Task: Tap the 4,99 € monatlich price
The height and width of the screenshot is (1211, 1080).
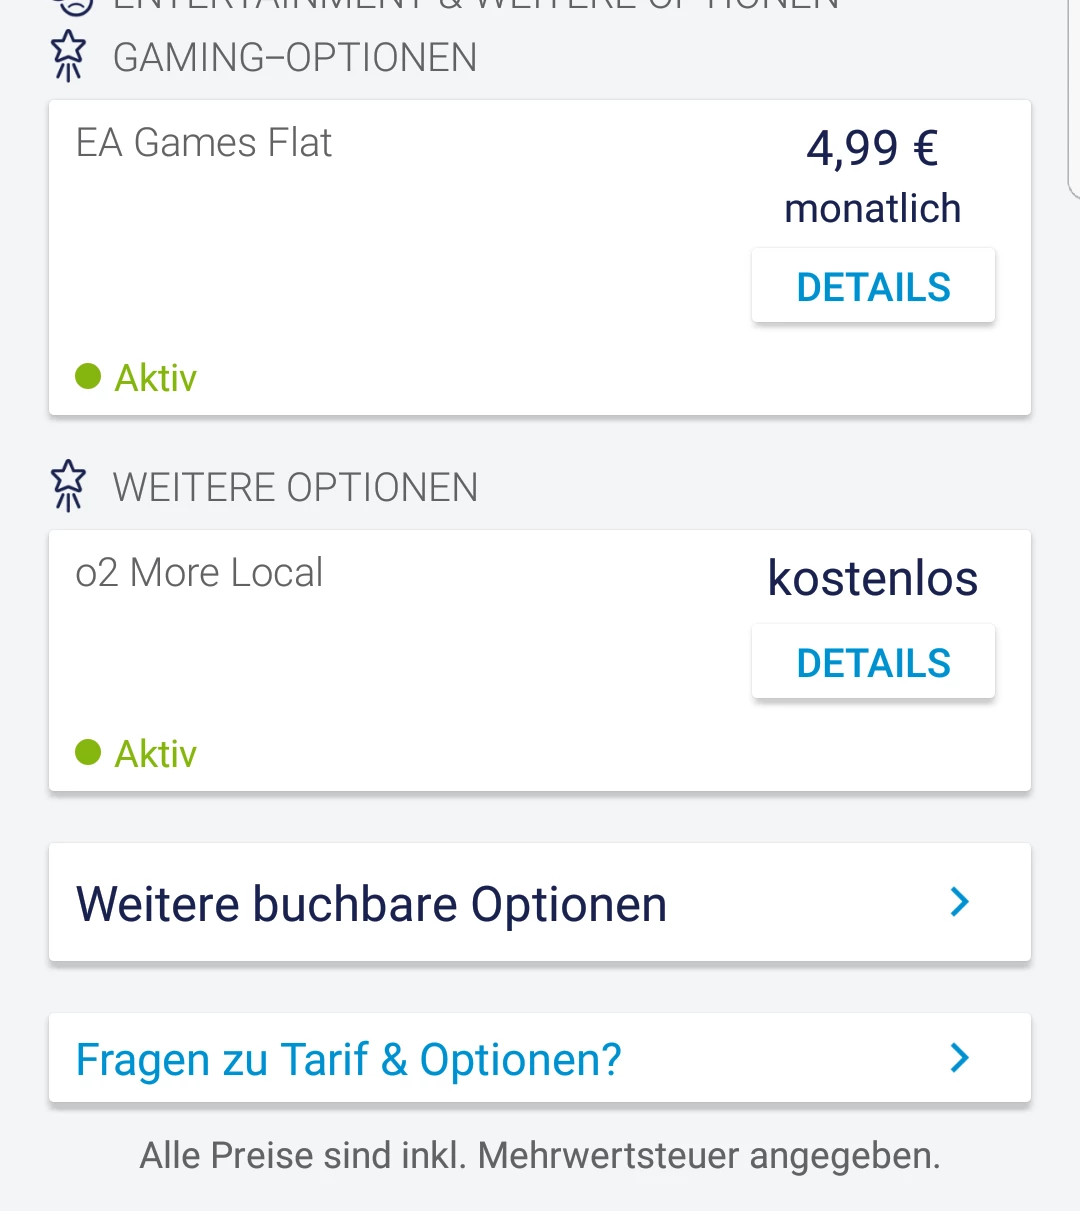Action: (872, 176)
